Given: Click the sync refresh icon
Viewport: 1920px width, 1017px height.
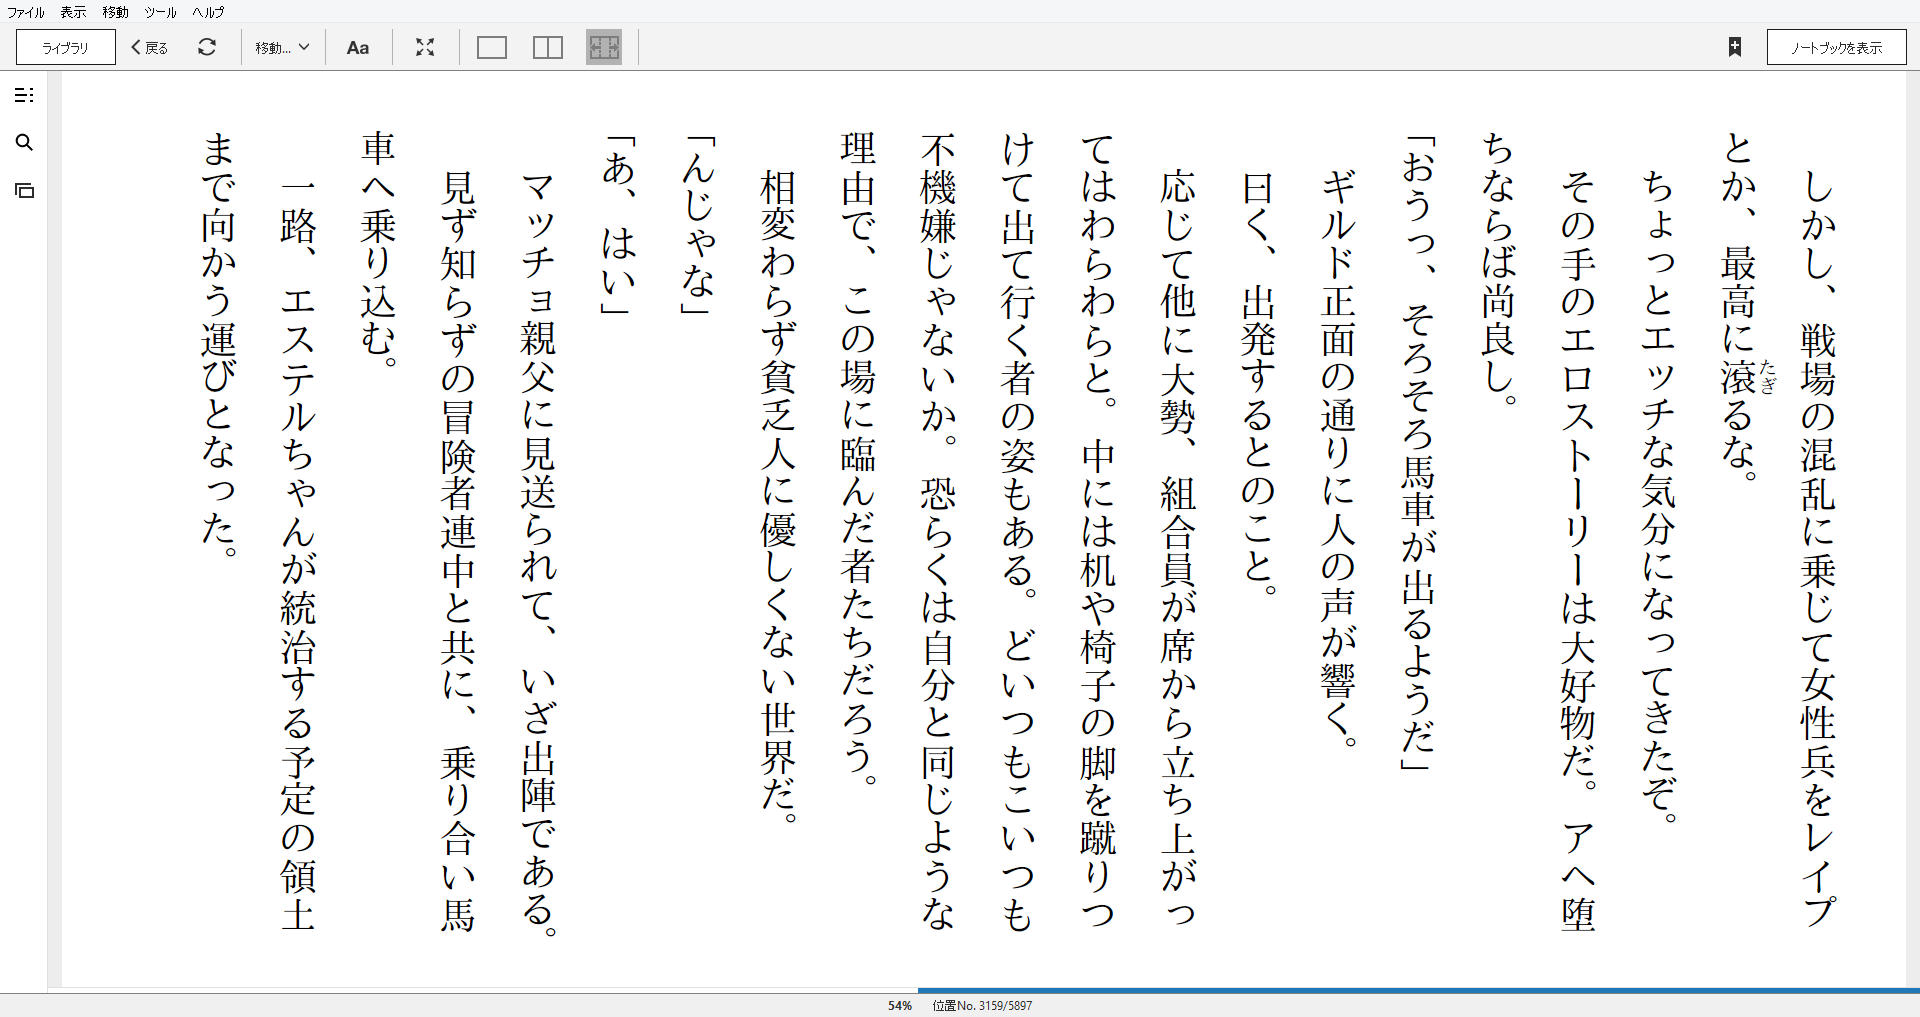Looking at the screenshot, I should click(207, 47).
